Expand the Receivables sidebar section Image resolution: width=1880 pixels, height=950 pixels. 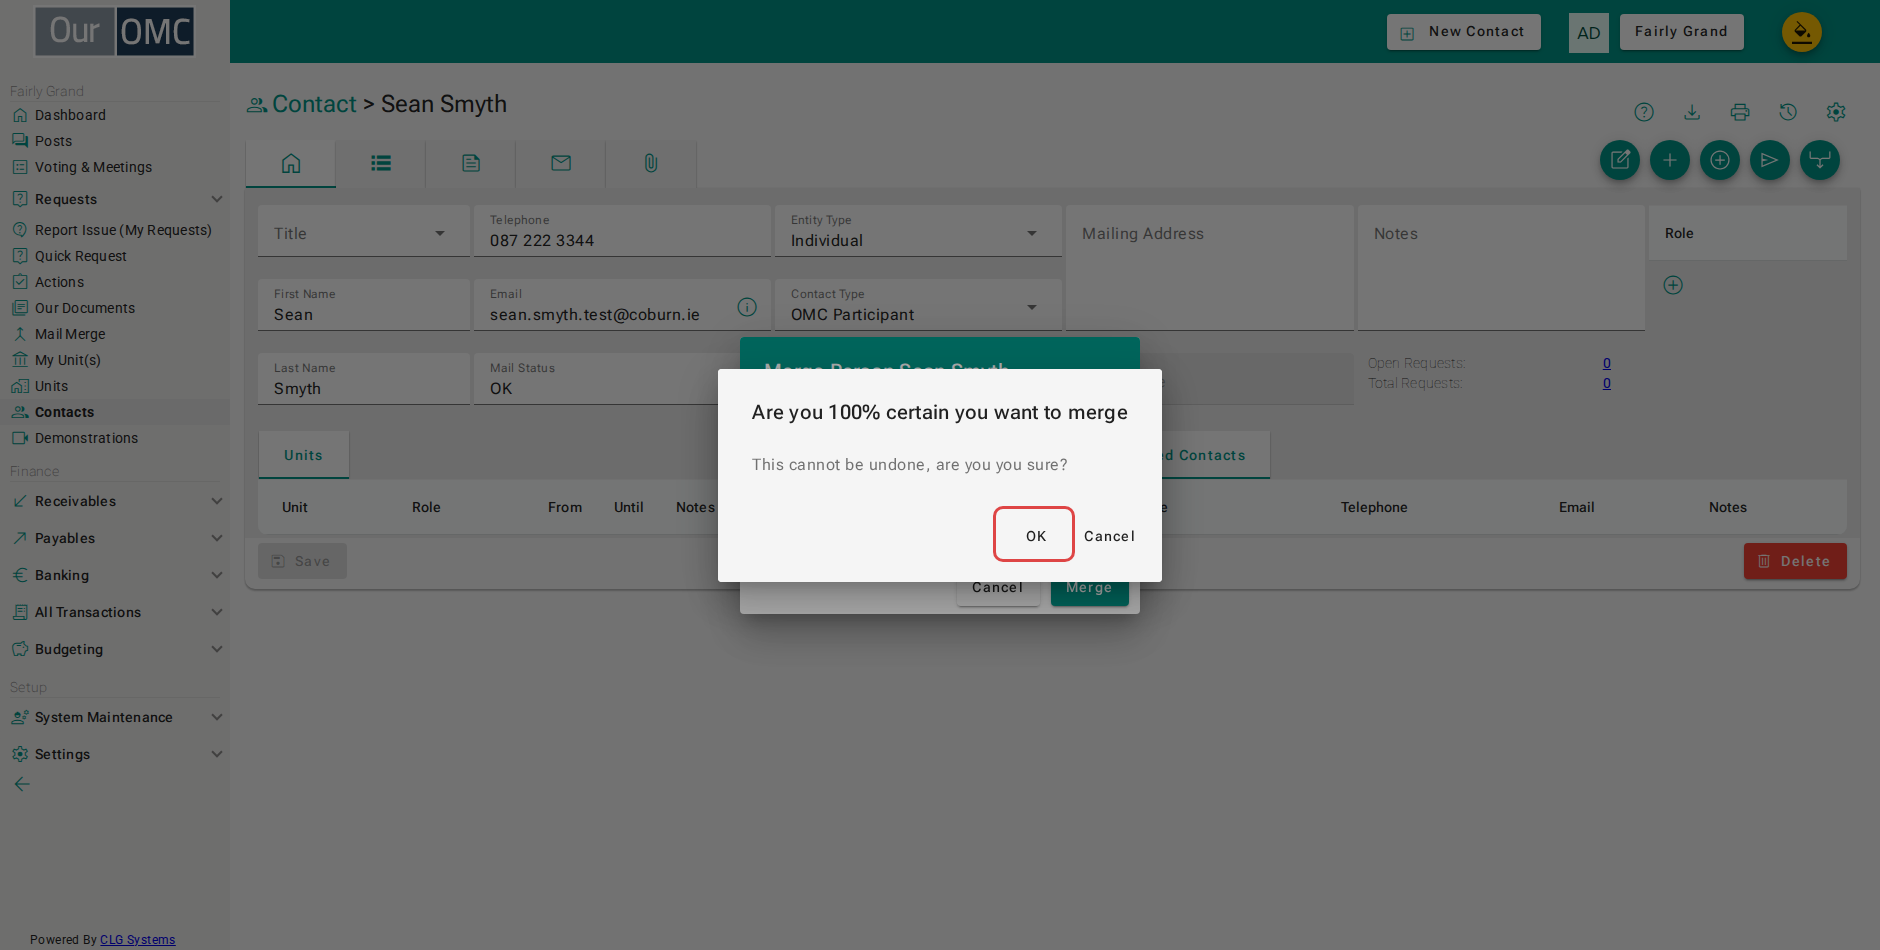(x=115, y=501)
